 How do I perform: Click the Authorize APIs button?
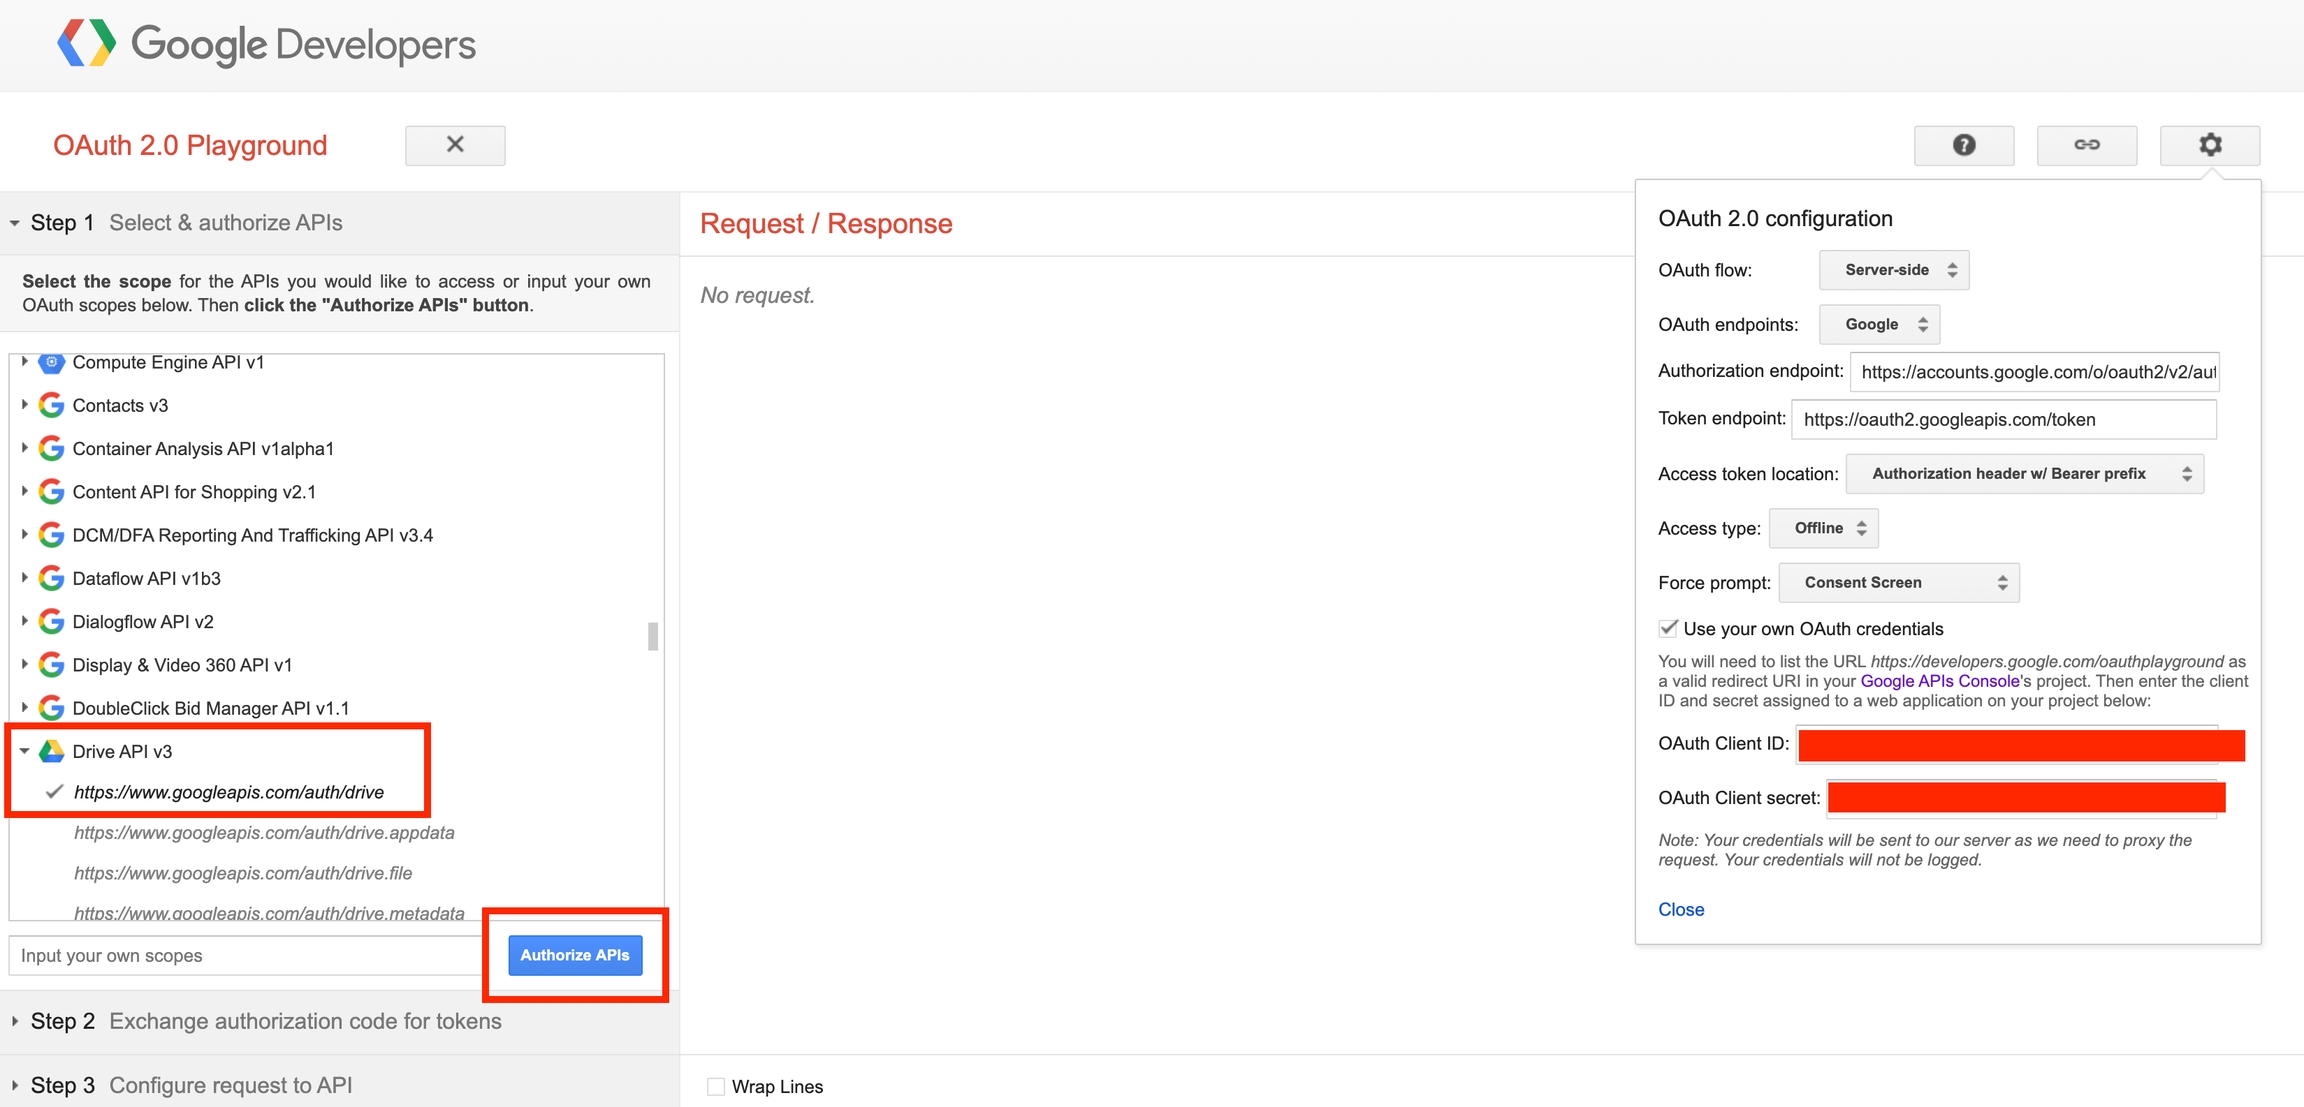coord(575,955)
